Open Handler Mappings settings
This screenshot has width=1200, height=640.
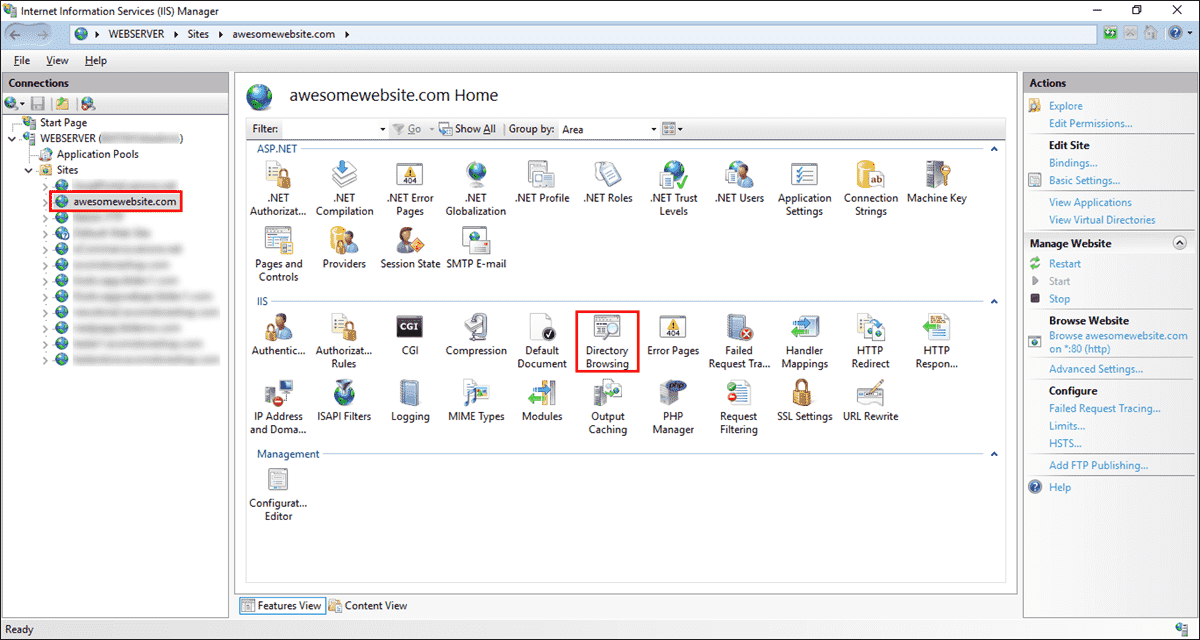coord(804,340)
